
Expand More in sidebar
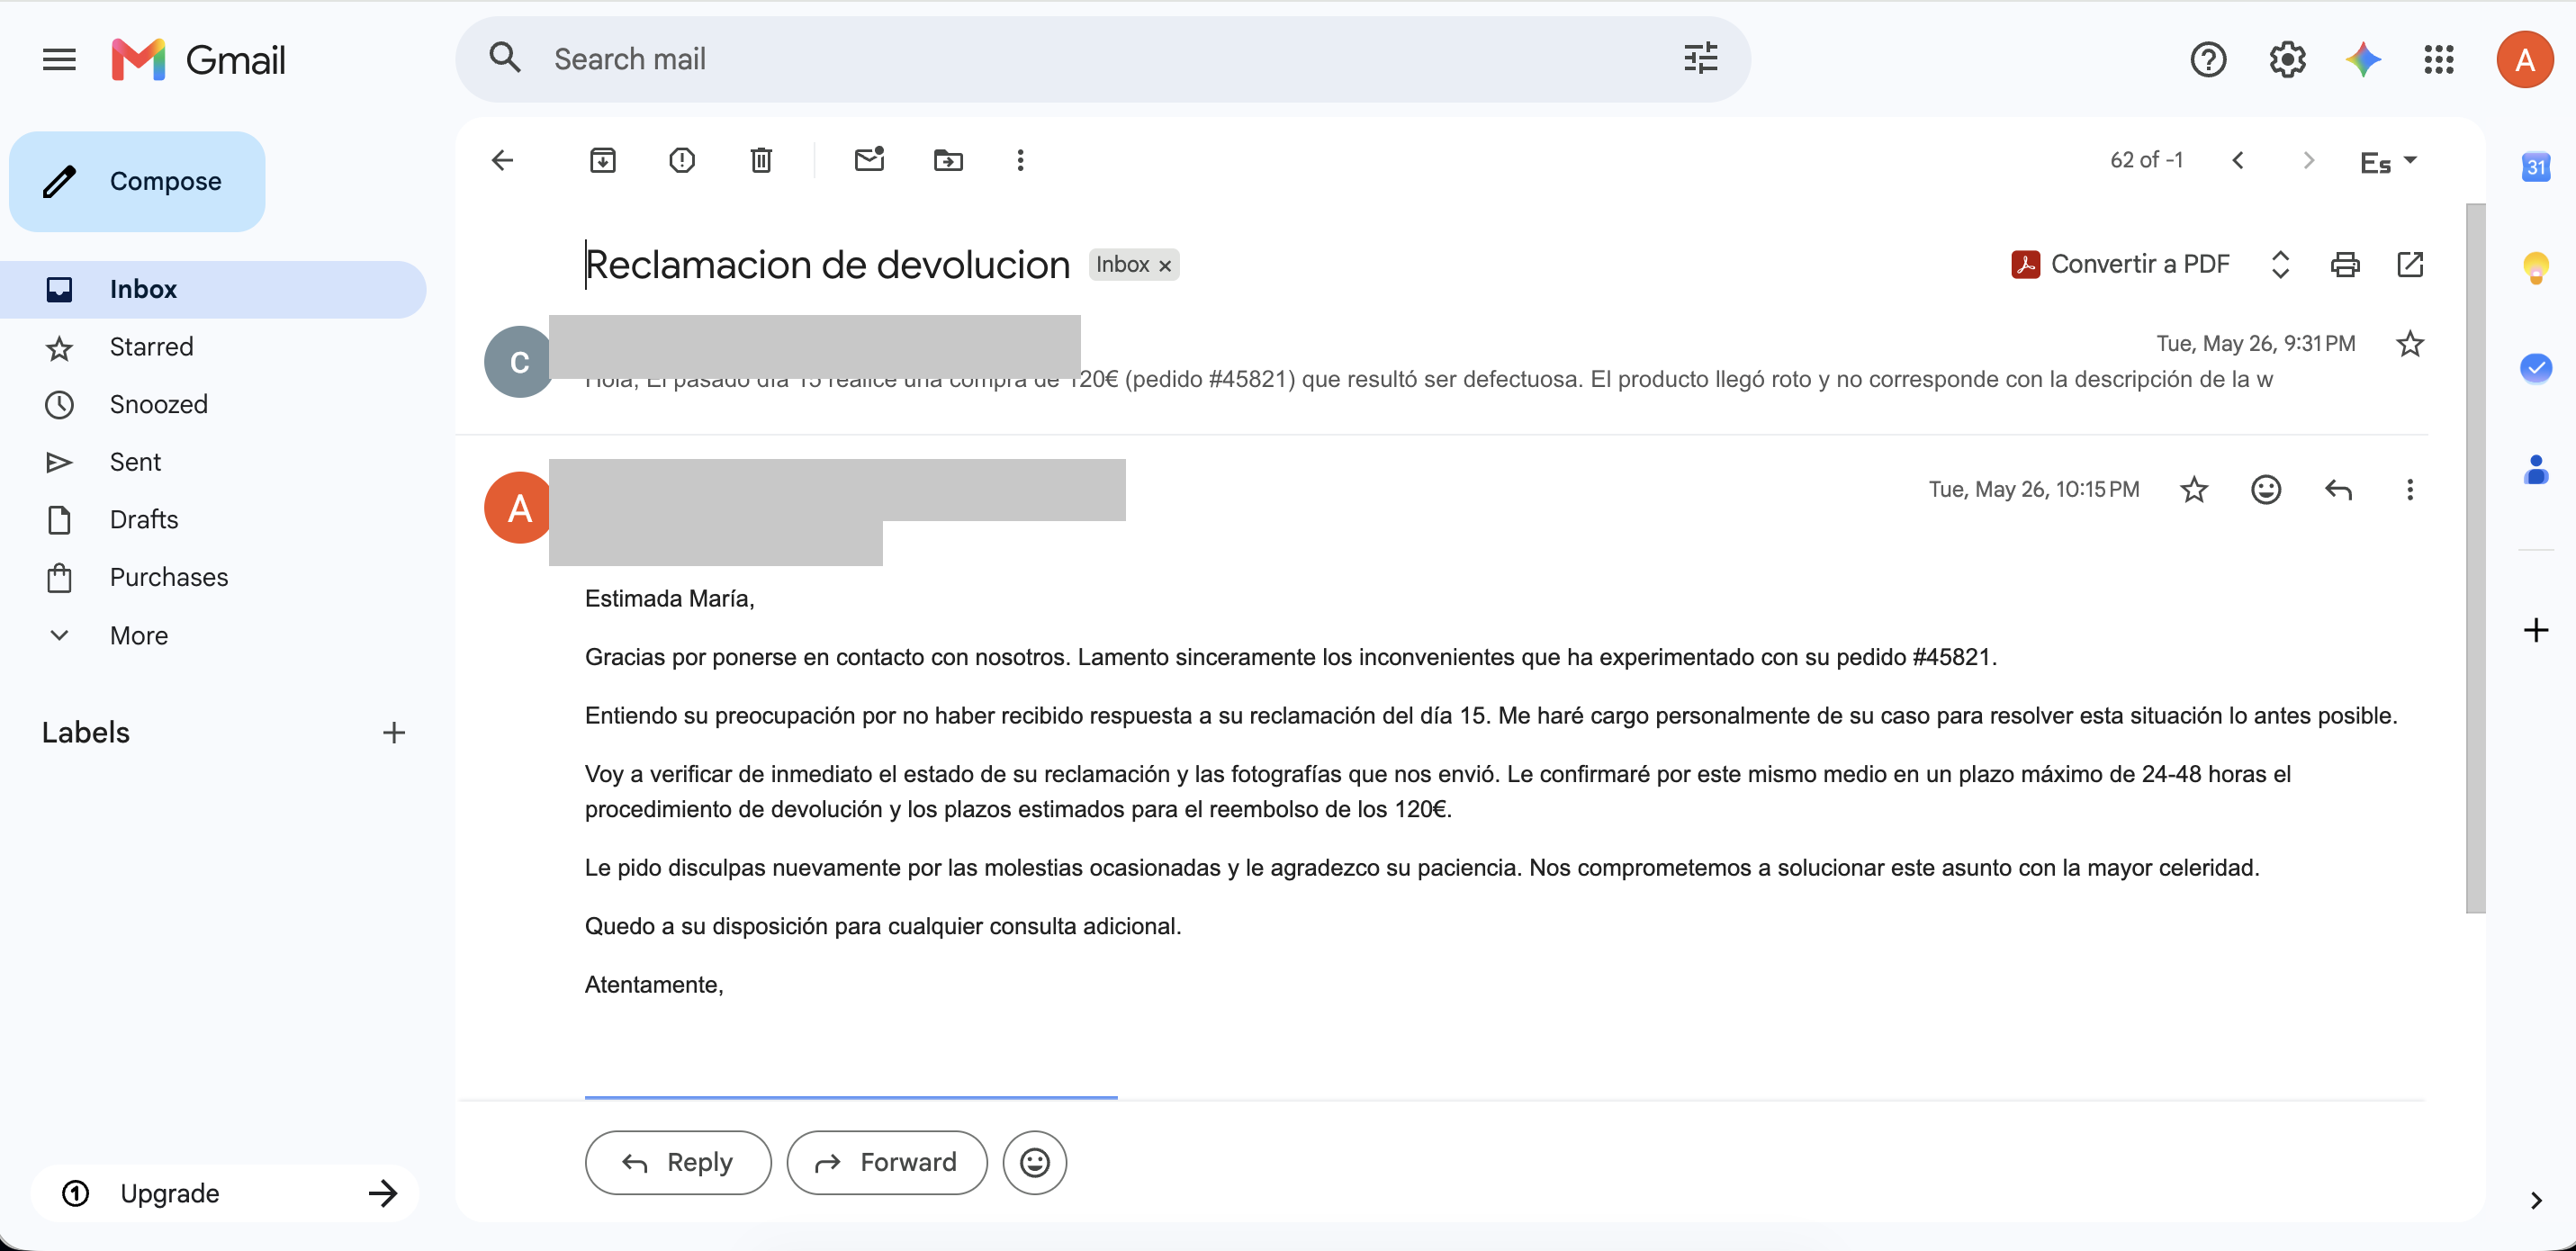(x=213, y=635)
